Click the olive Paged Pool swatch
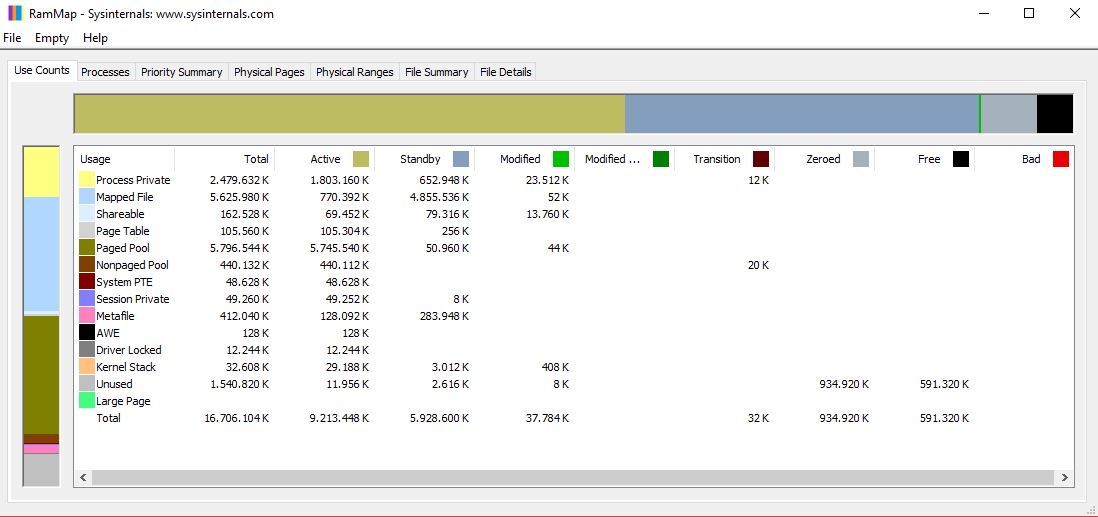Viewport: 1098px width, 517px height. [87, 248]
